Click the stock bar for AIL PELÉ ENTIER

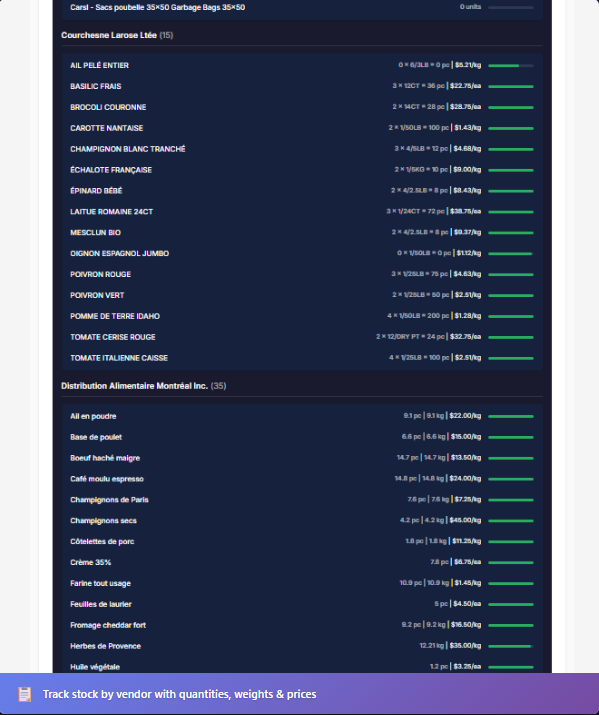click(x=511, y=66)
